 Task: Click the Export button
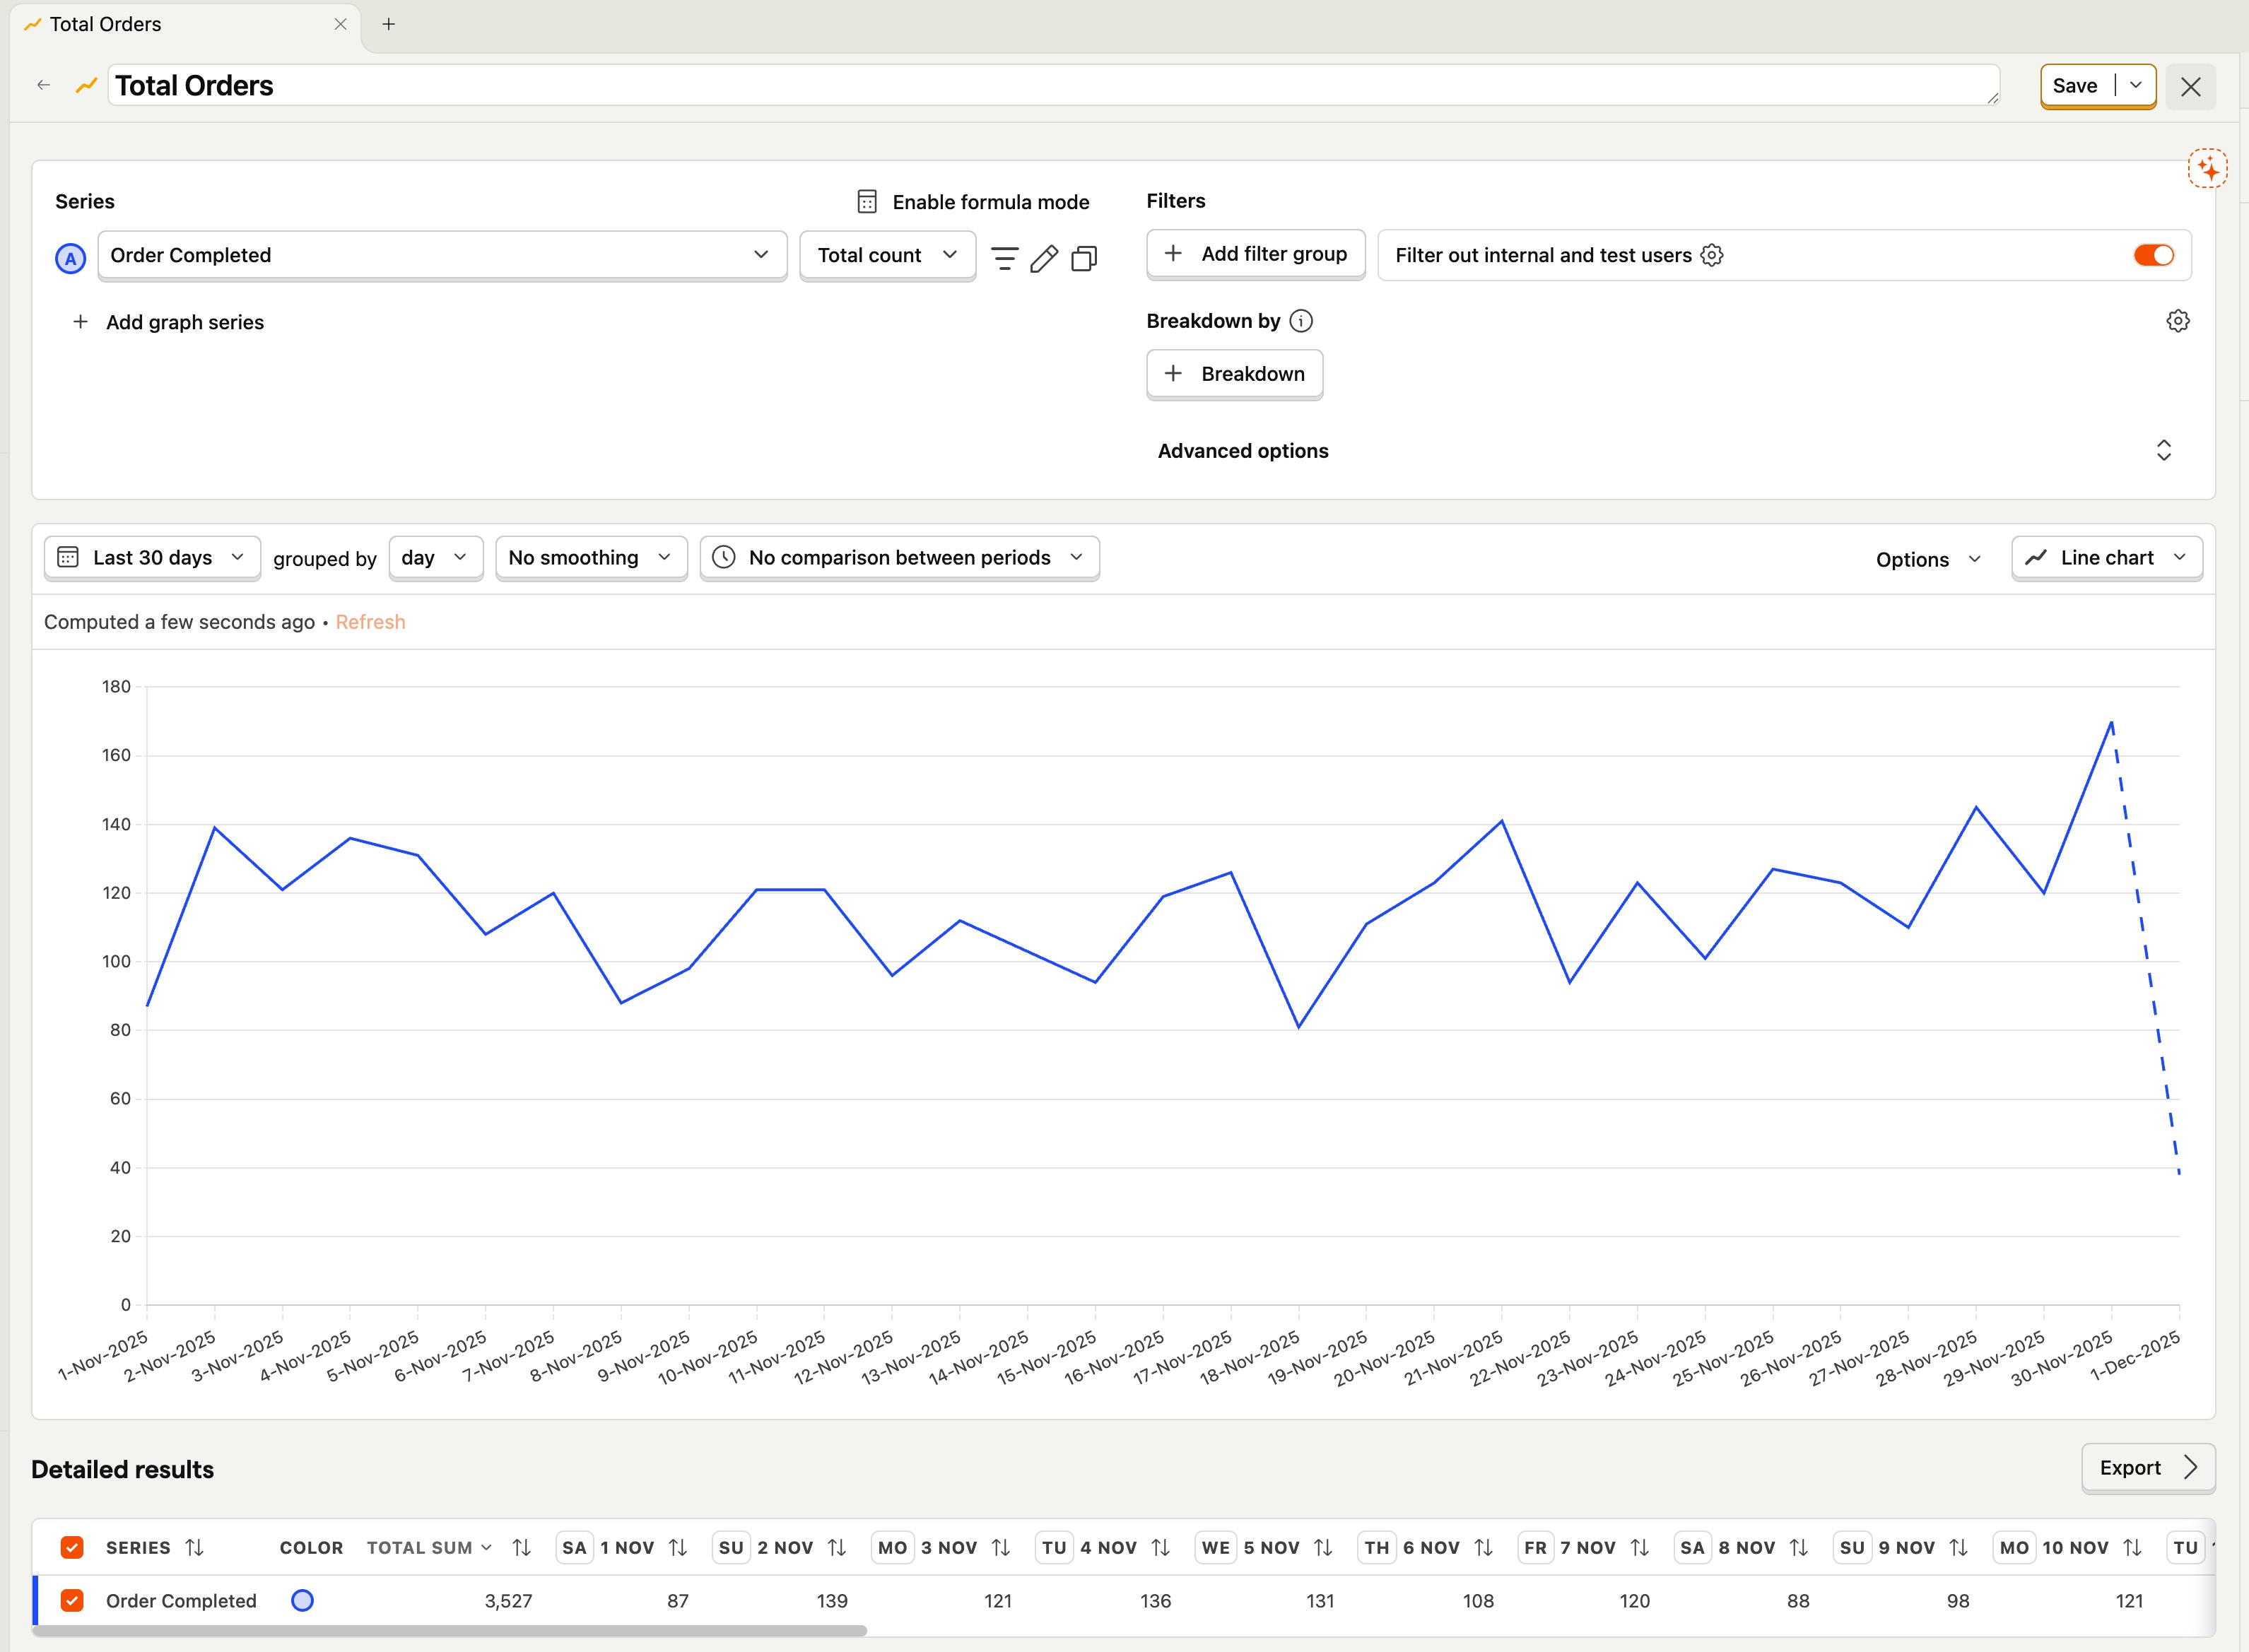tap(2147, 1468)
